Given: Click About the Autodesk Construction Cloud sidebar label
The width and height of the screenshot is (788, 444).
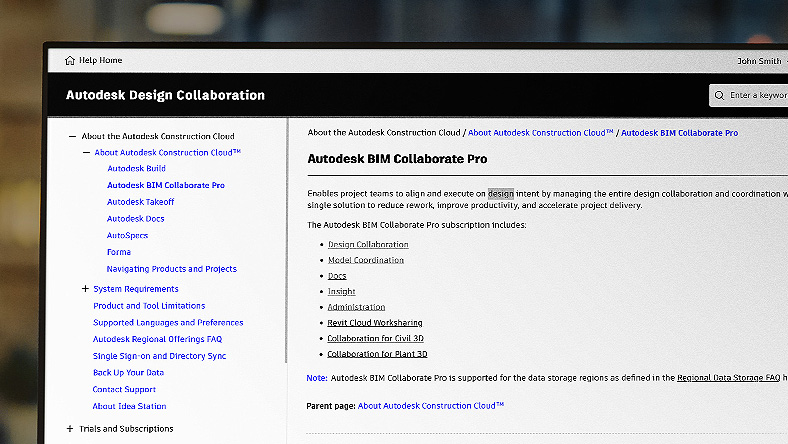Looking at the screenshot, I should [x=158, y=136].
